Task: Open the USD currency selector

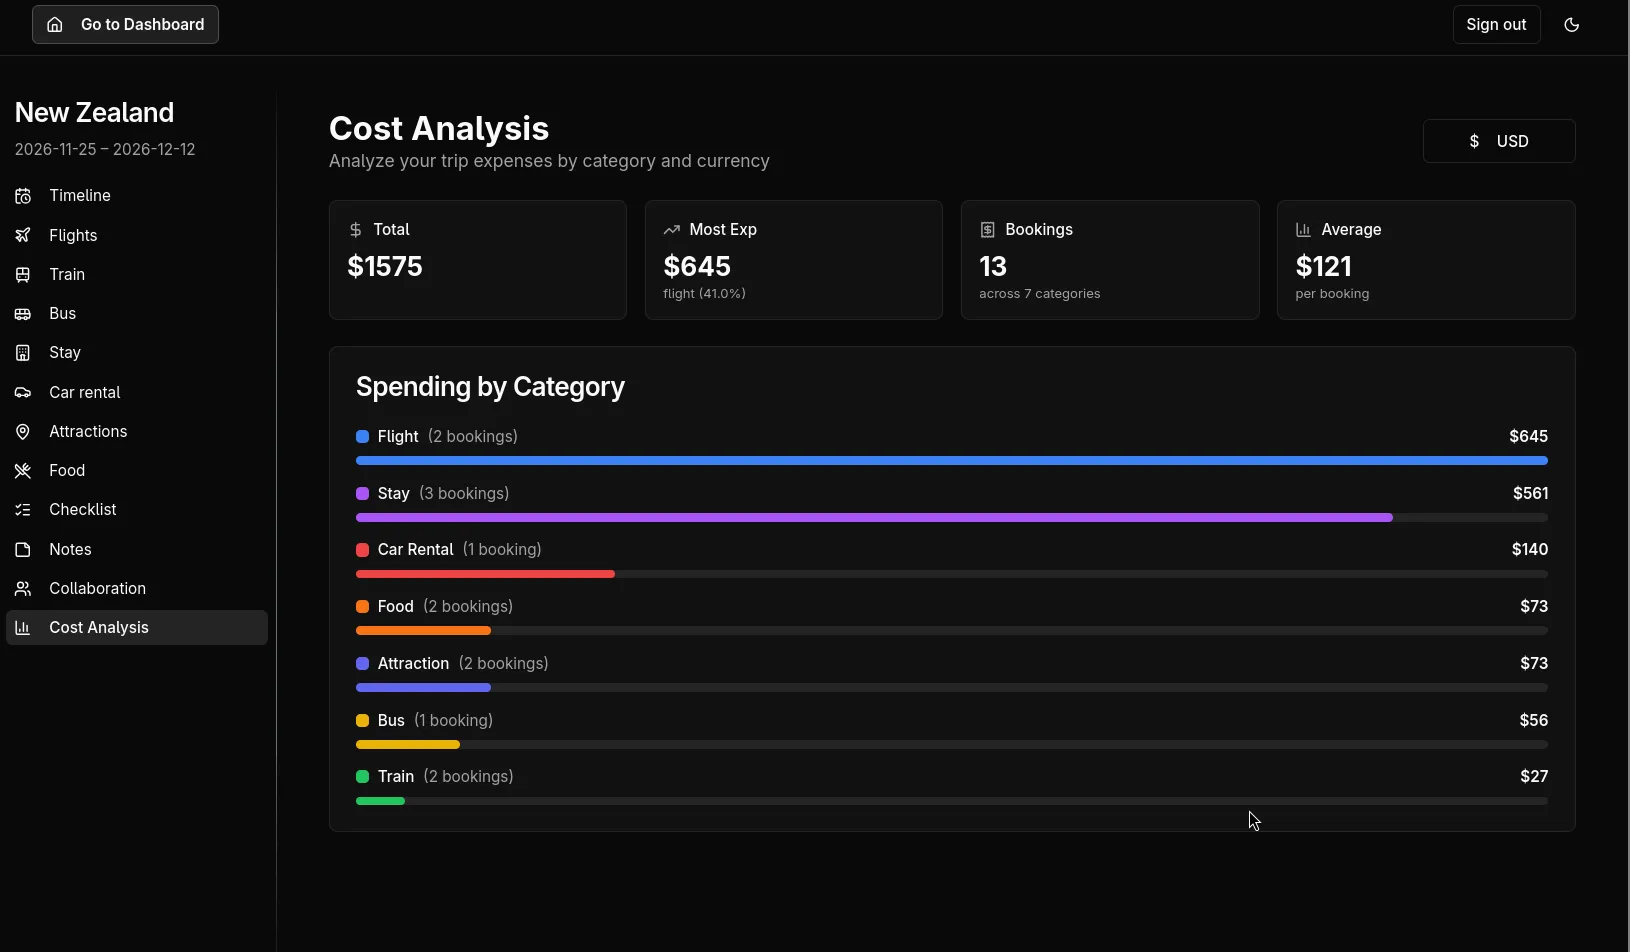Action: click(x=1499, y=141)
